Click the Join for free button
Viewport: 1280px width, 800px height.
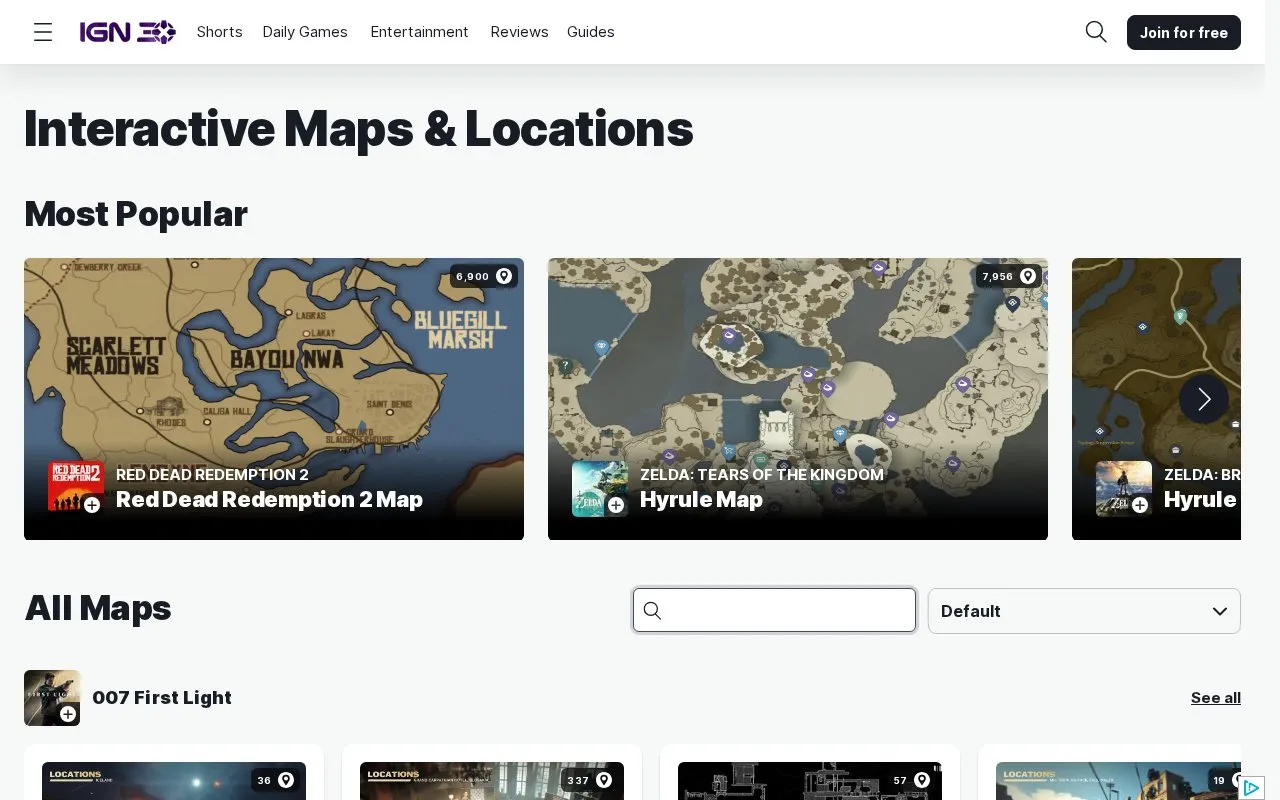[x=1184, y=32]
